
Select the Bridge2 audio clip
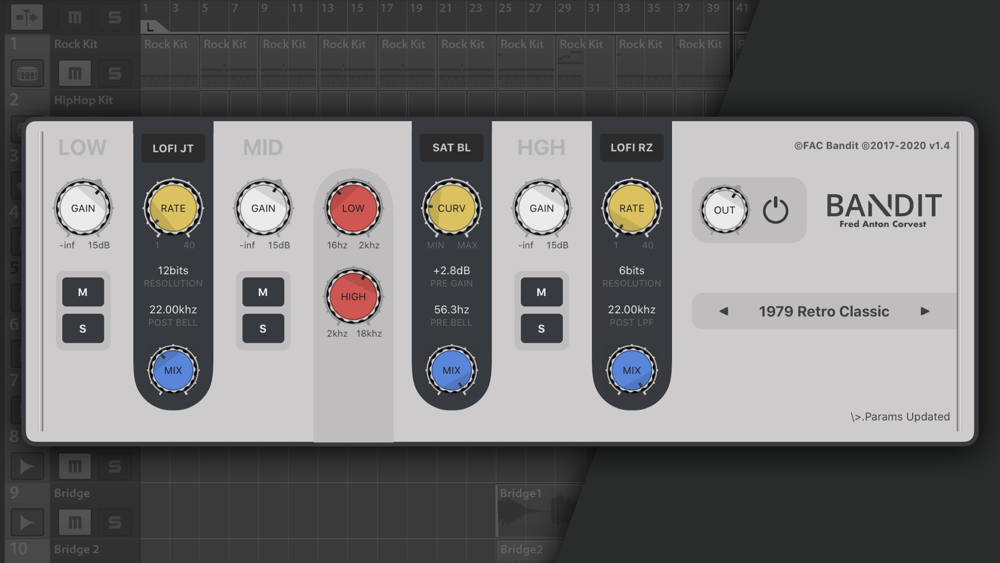point(527,552)
